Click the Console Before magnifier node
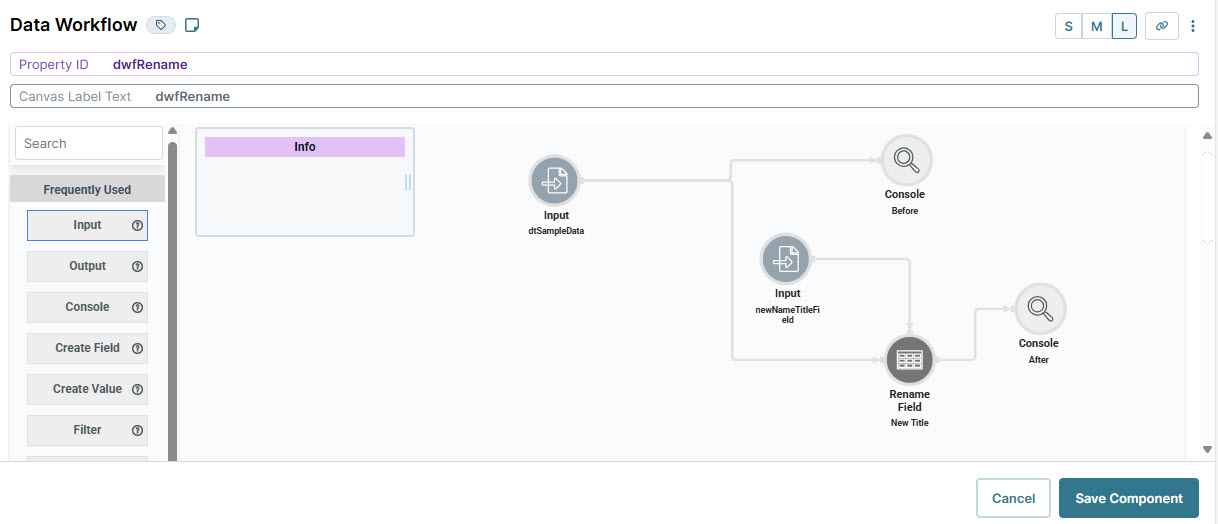The width and height of the screenshot is (1218, 524). [x=906, y=160]
